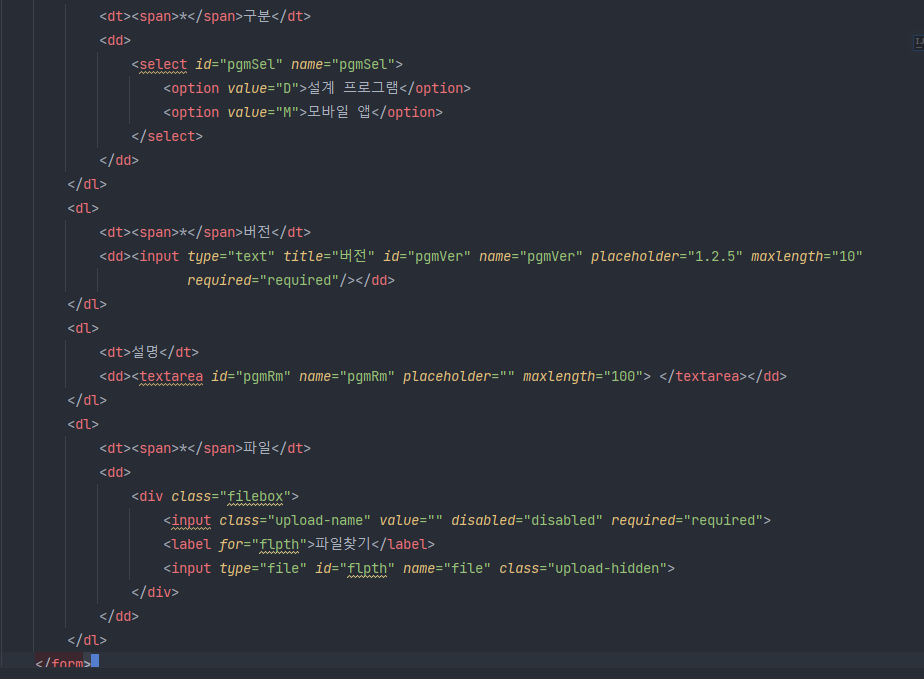
Task: Click the disabled="disabled" attribute
Action: coord(527,520)
